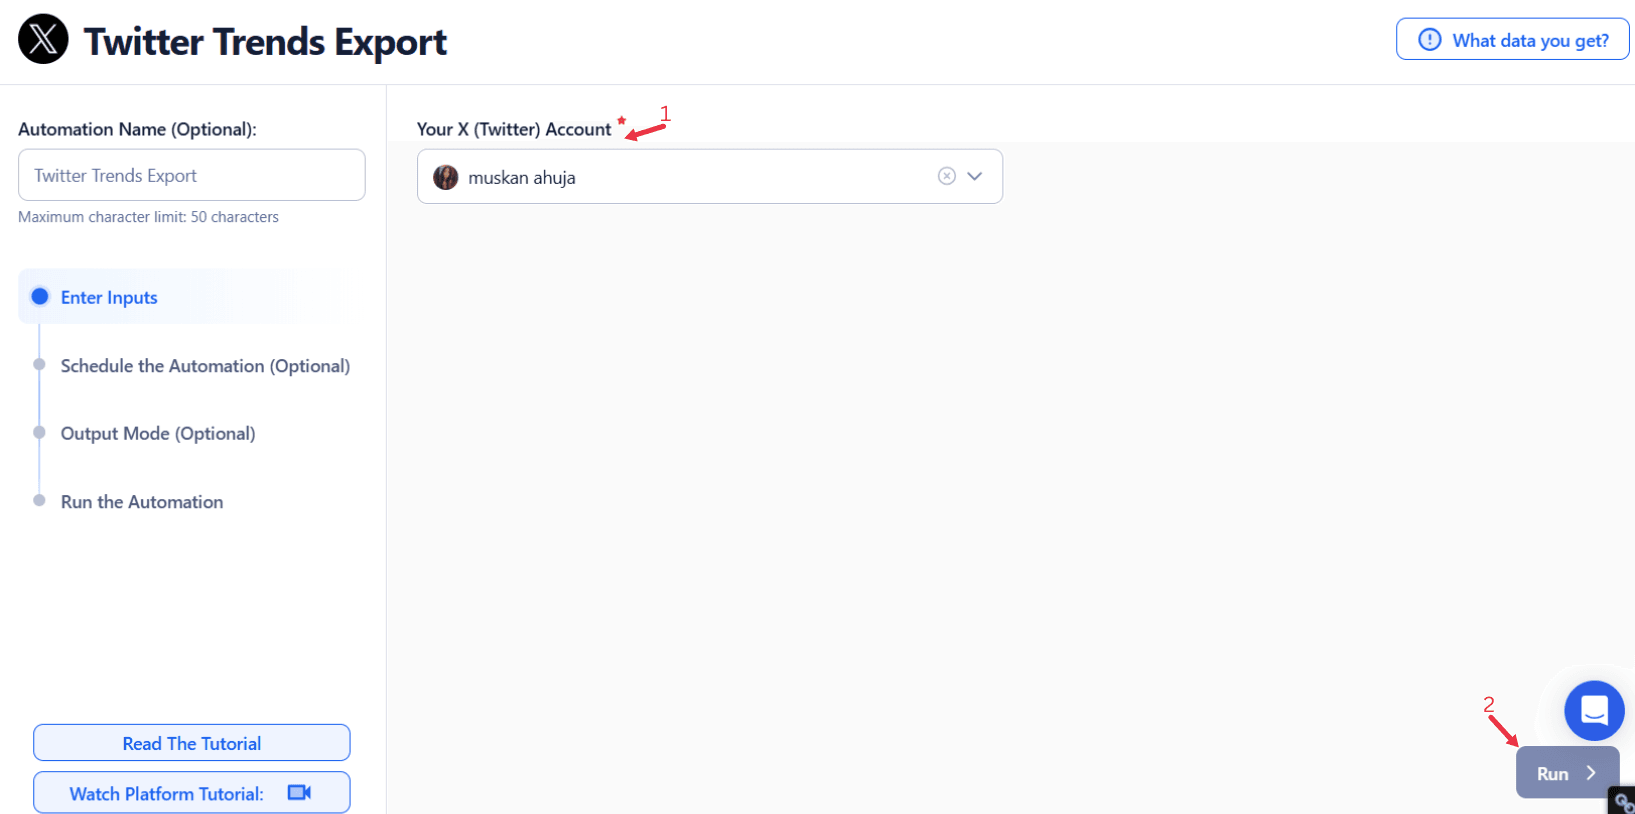
Task: Jump to Run the Automation step
Action: click(x=142, y=502)
